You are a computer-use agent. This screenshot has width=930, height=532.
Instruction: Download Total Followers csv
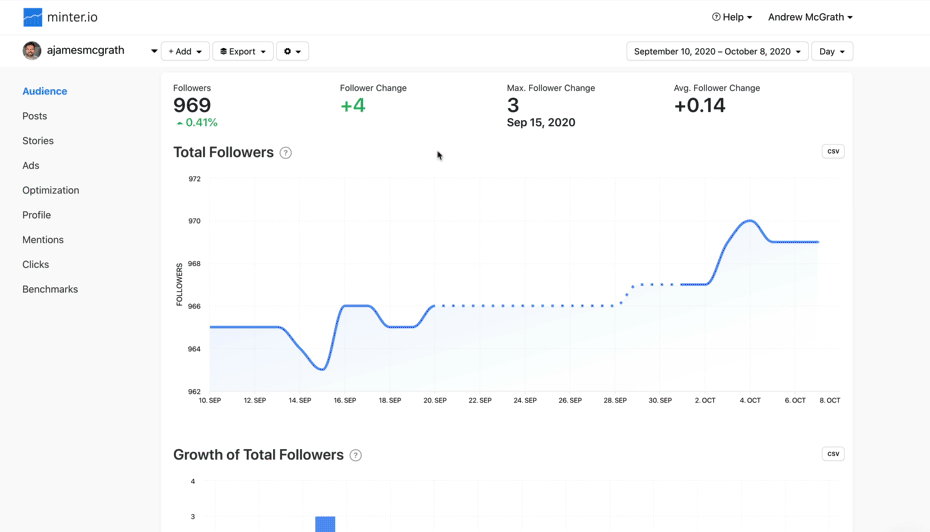pos(832,151)
